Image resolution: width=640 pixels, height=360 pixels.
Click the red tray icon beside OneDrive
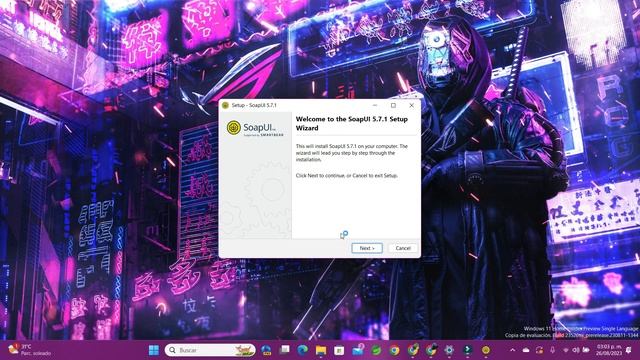[x=539, y=350]
